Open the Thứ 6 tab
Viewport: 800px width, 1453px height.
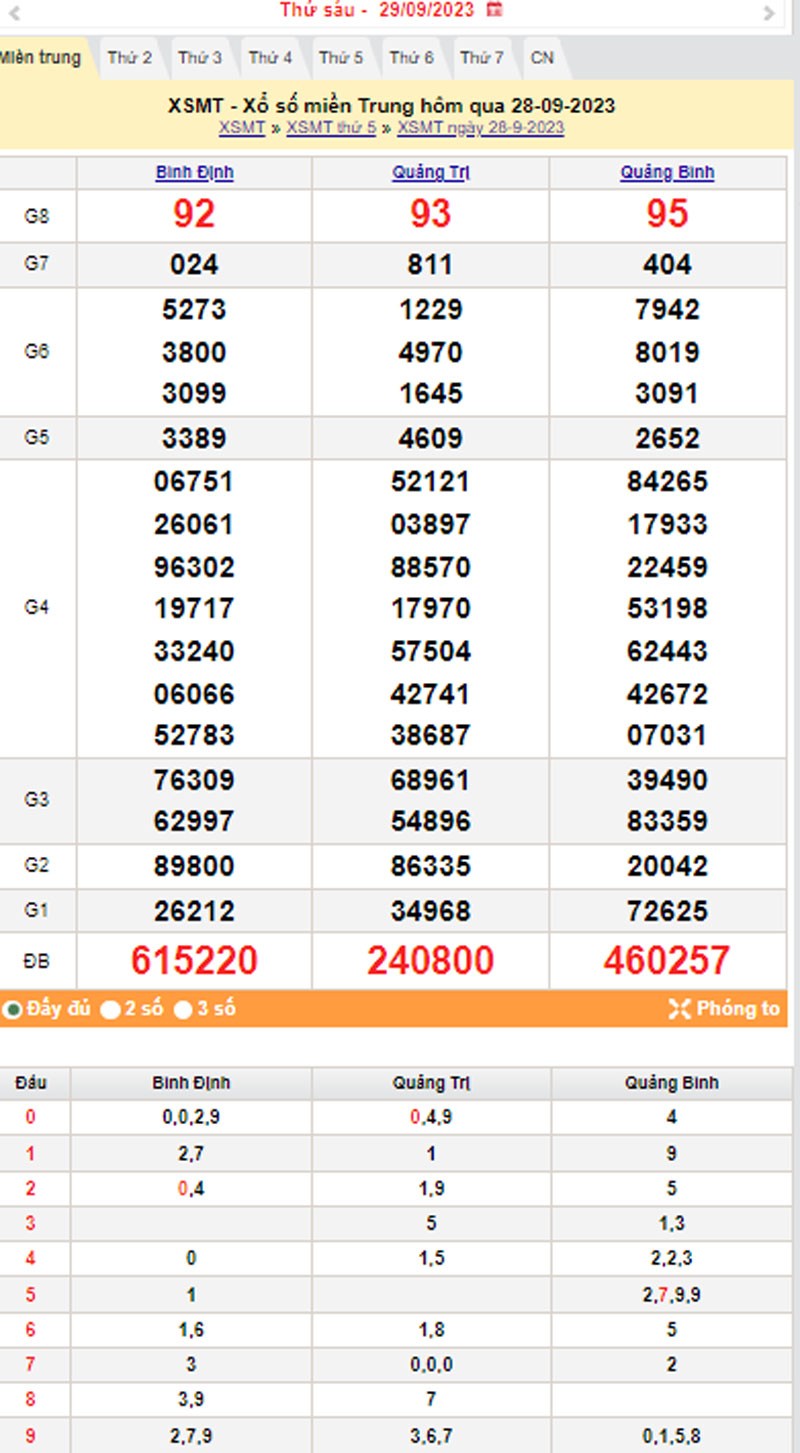pyautogui.click(x=411, y=58)
